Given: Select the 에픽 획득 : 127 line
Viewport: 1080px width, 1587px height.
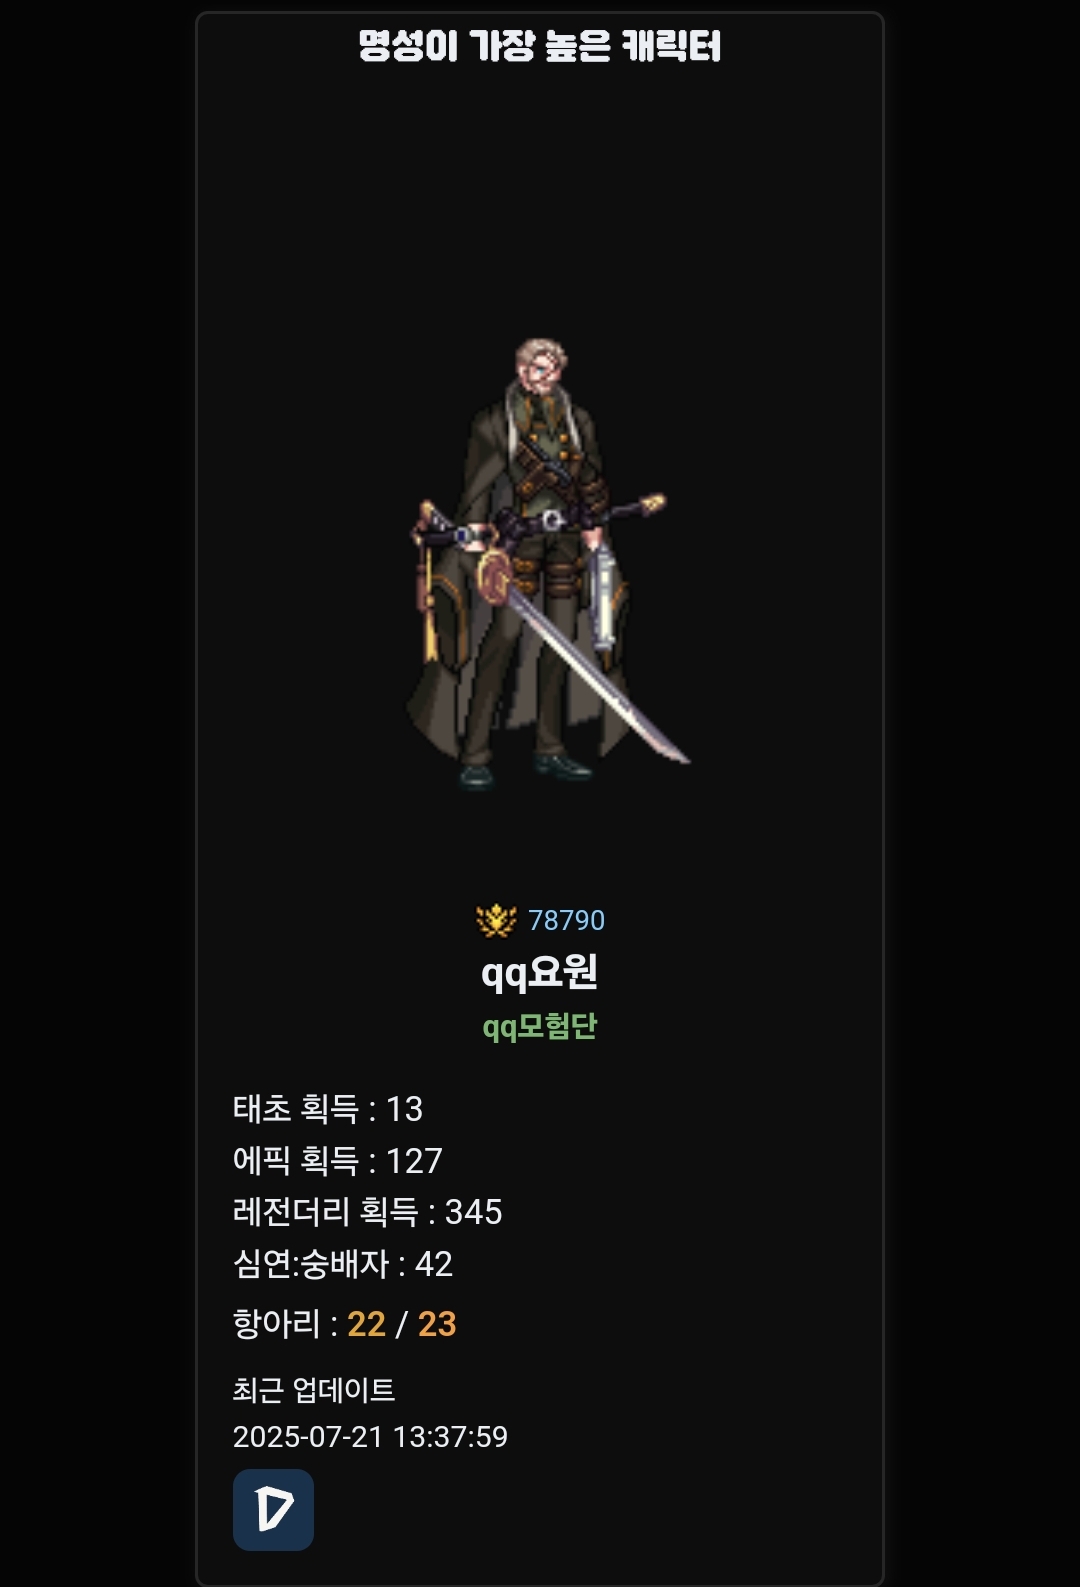Looking at the screenshot, I should [x=338, y=1160].
